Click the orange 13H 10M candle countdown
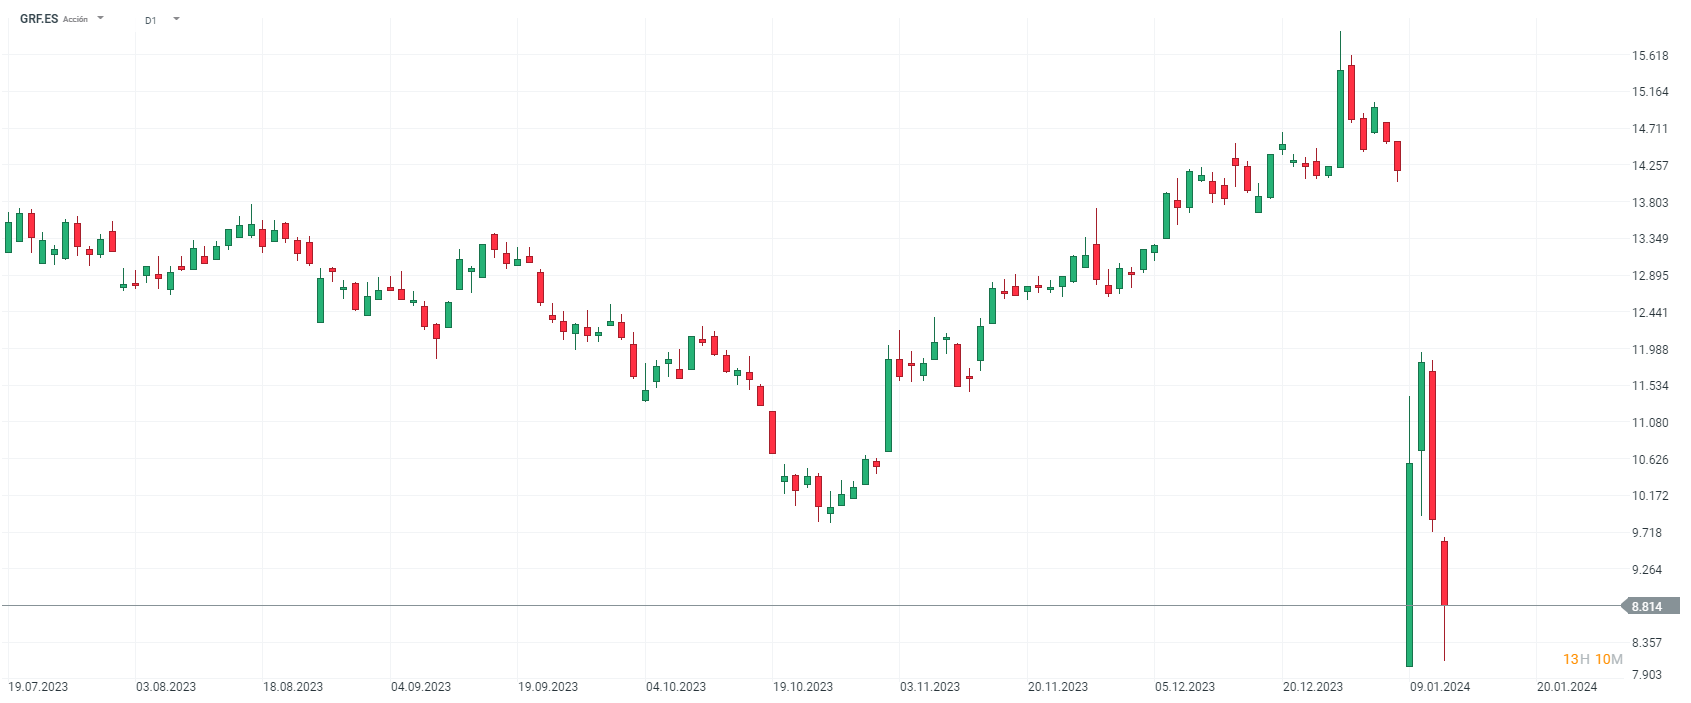Screen dimensions: 1691x703 click(1592, 659)
